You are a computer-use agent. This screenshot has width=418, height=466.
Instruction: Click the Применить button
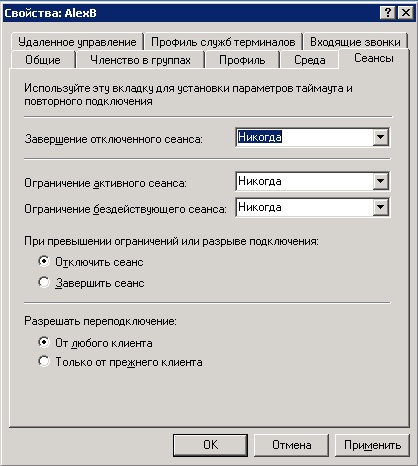pyautogui.click(x=372, y=445)
